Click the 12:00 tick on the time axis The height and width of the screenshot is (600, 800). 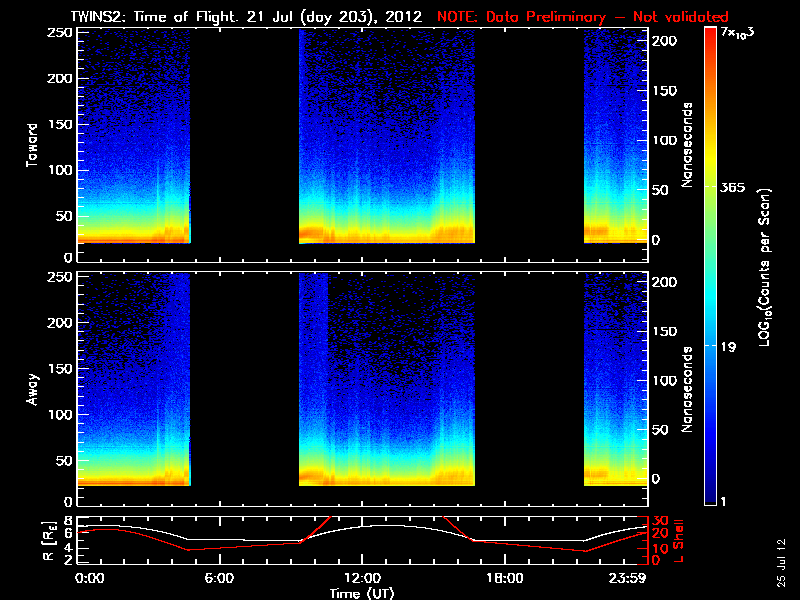pyautogui.click(x=362, y=578)
